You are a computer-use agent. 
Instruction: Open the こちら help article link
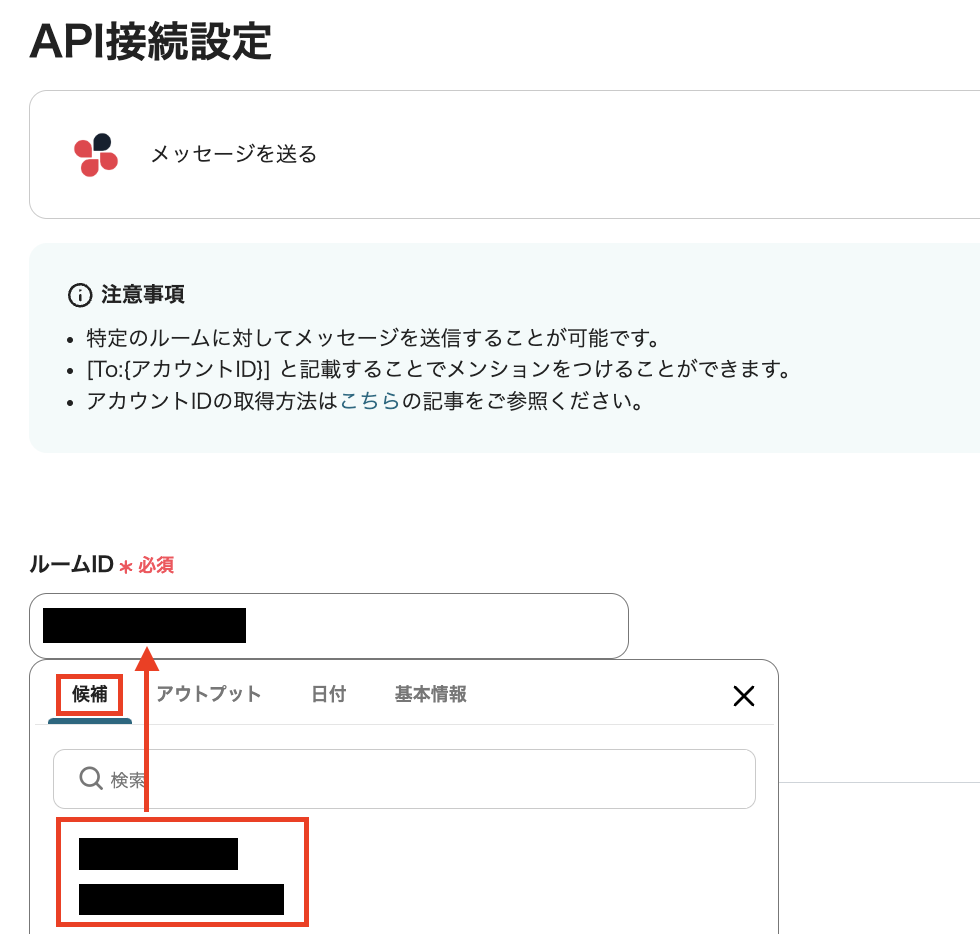tap(370, 401)
